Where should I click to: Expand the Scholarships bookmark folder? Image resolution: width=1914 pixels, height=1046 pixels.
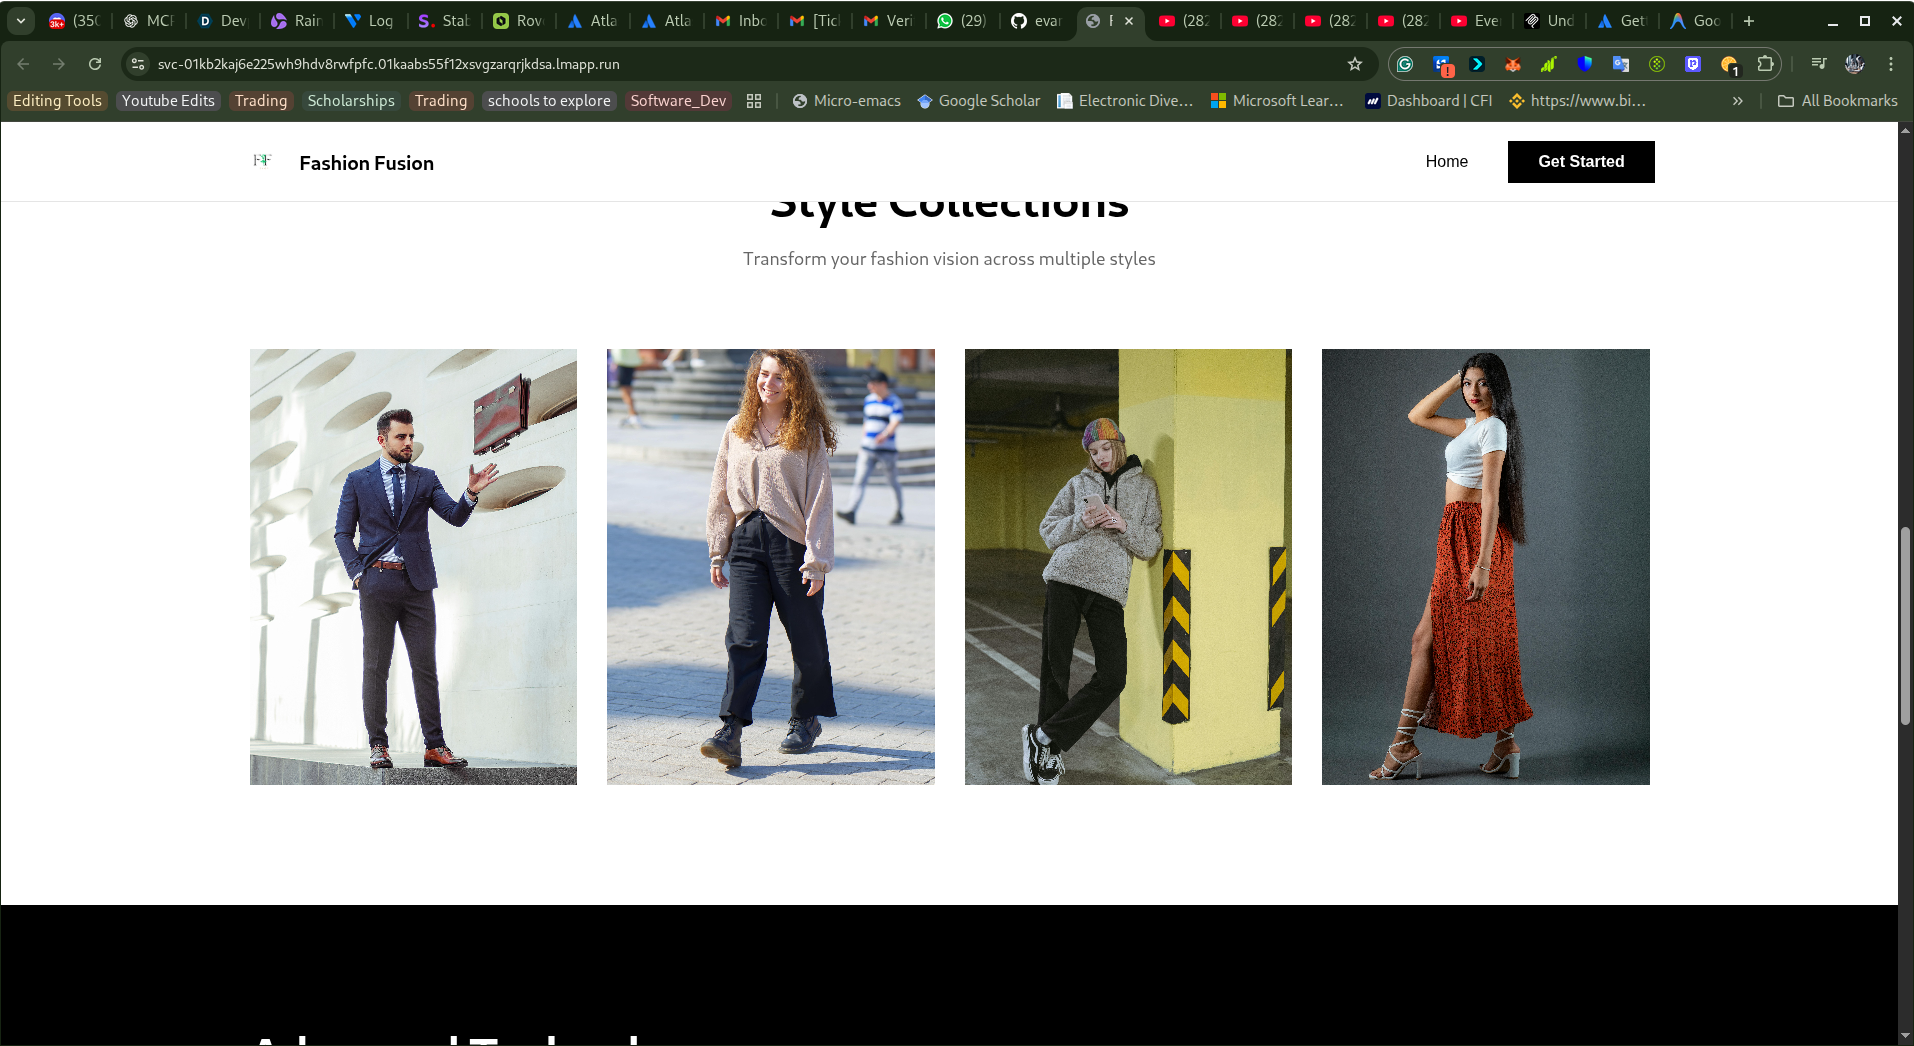point(351,101)
